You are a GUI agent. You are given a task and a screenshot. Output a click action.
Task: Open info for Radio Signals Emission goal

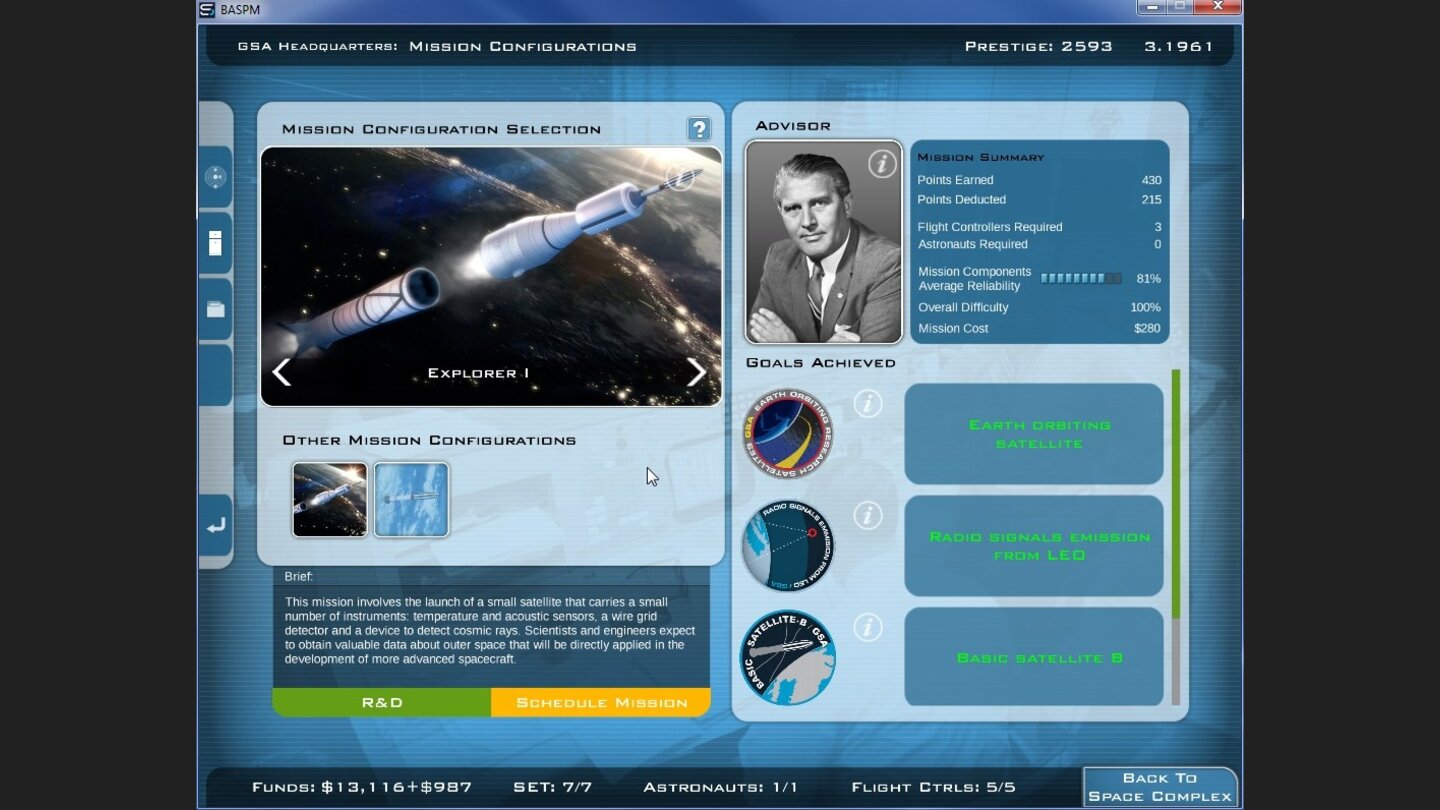coord(868,517)
